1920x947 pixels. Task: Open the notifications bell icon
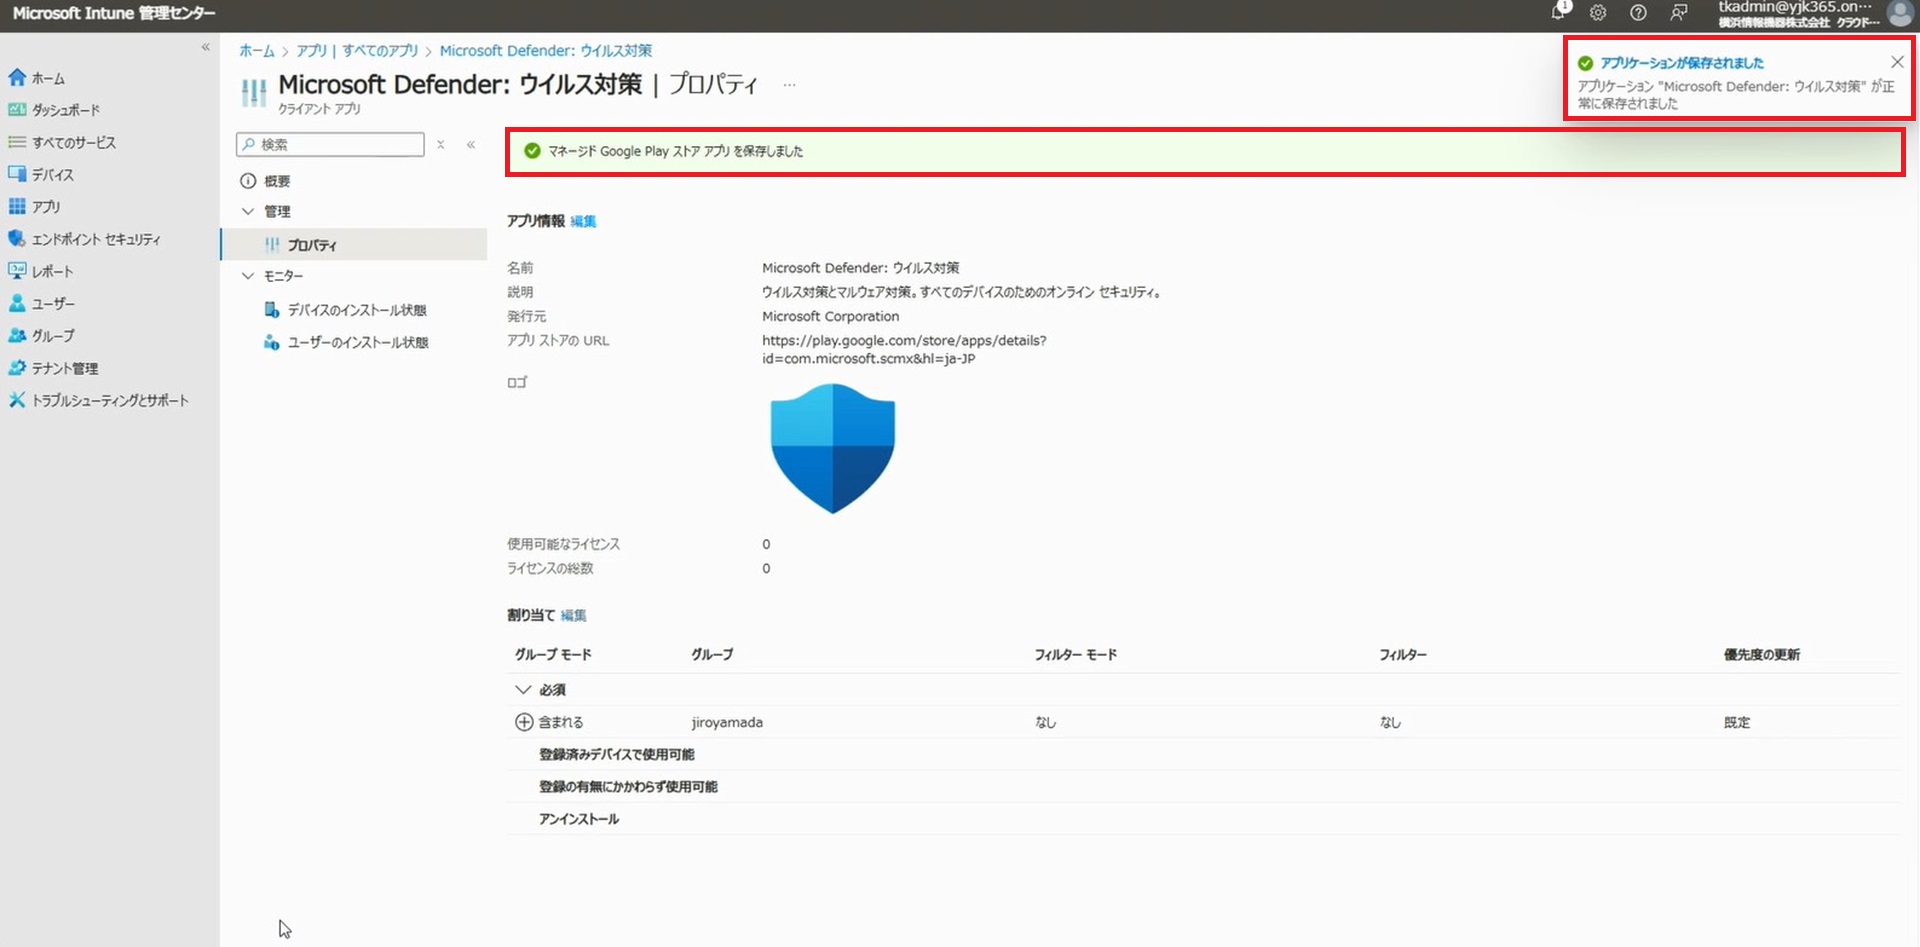[1558, 12]
